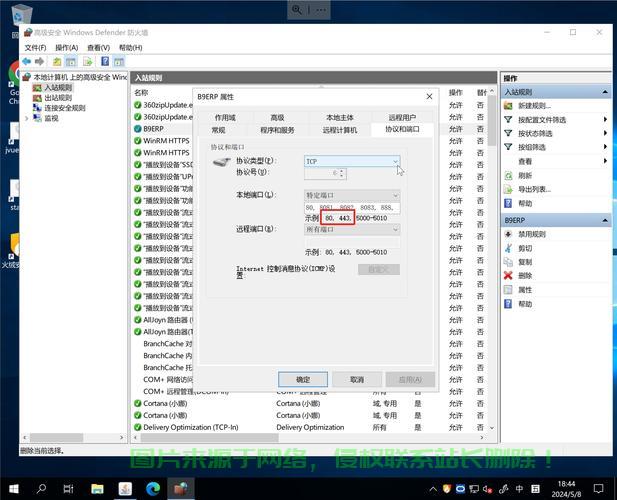Collapse the B9ERP section in actions pane

click(605, 220)
